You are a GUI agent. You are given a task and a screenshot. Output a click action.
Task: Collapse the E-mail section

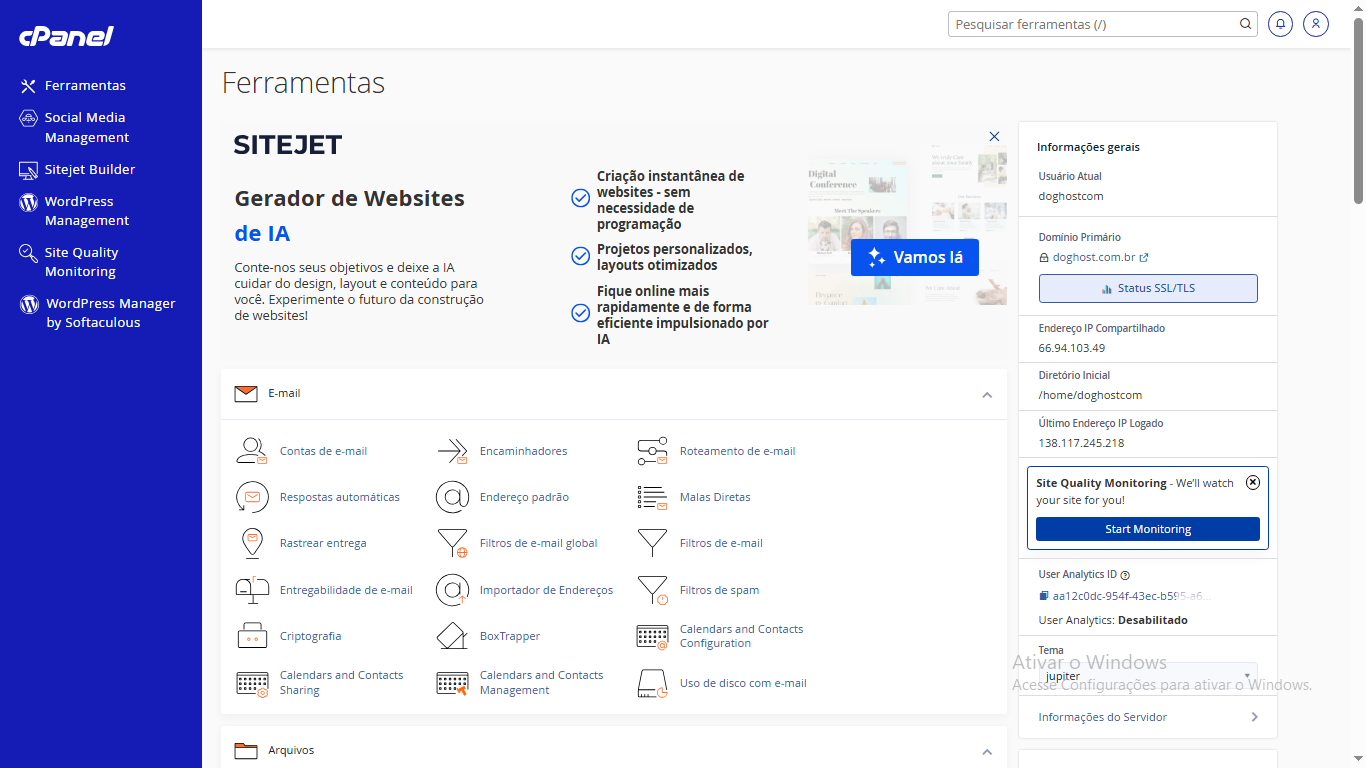tap(987, 395)
